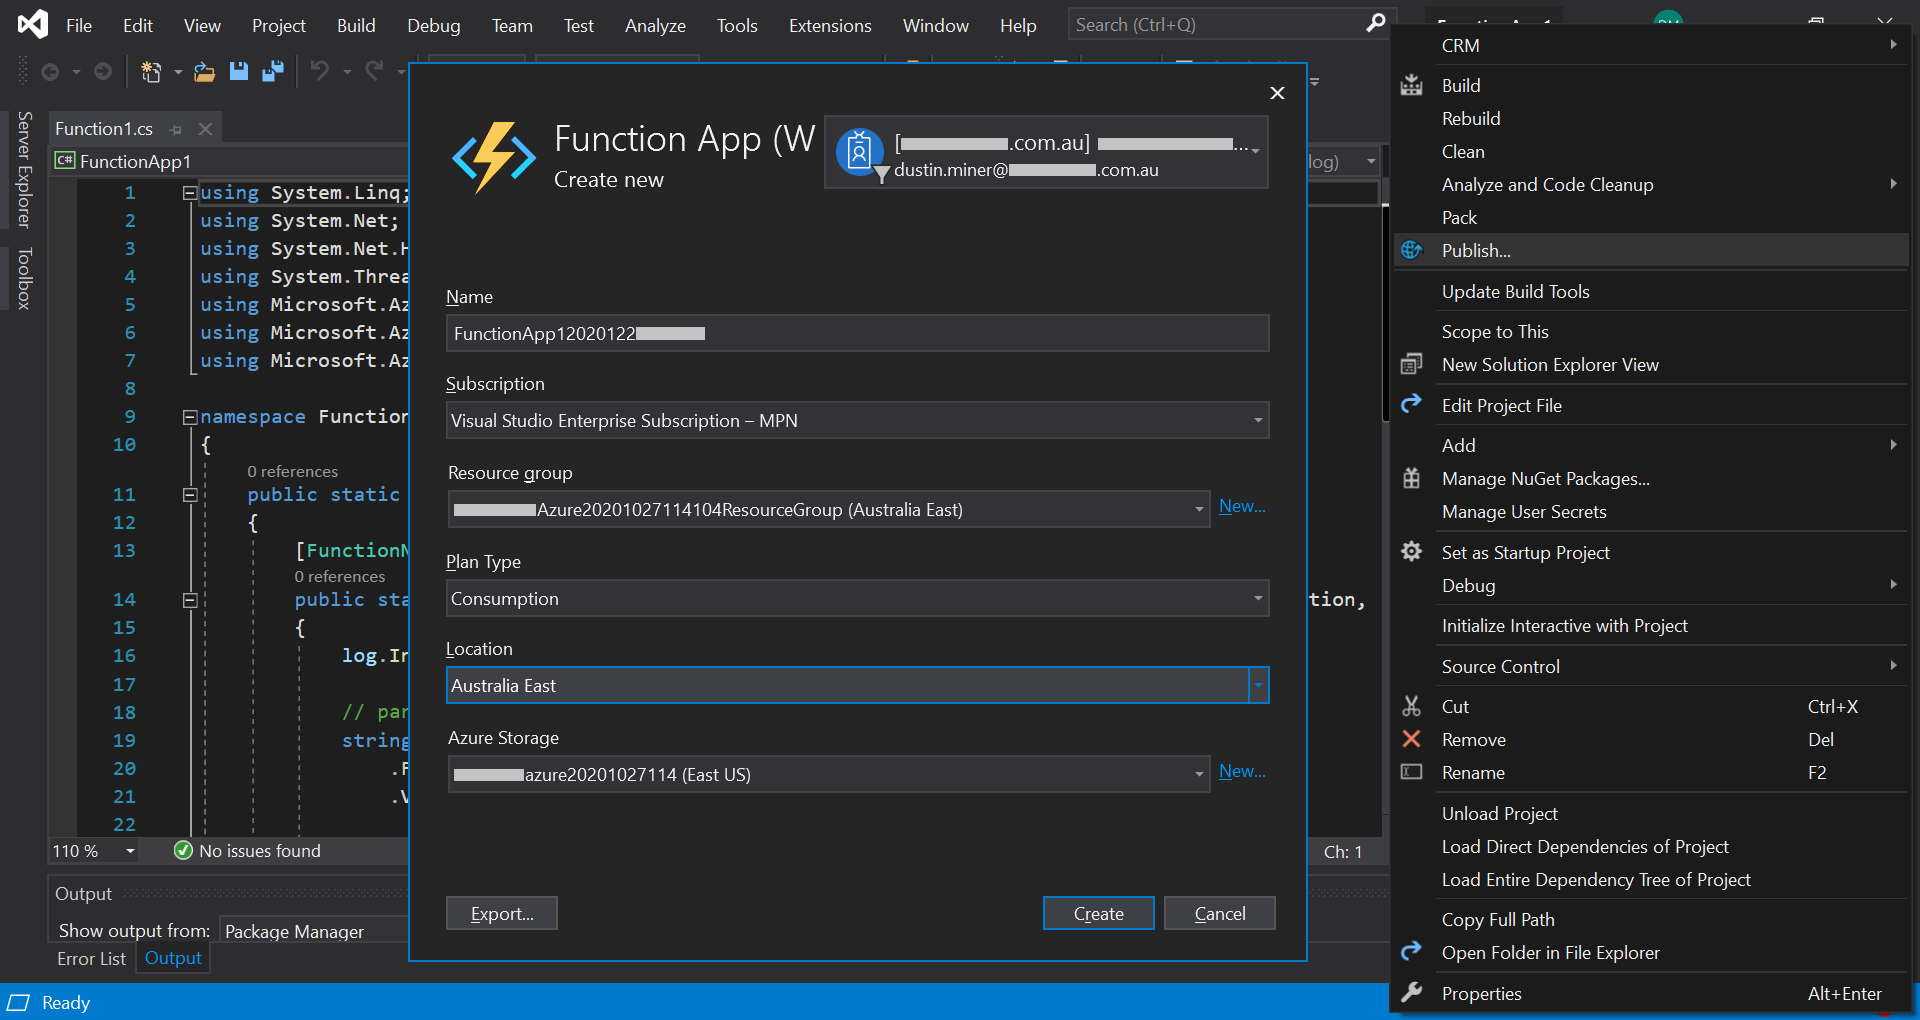Close the Function1.cs tab

[205, 129]
